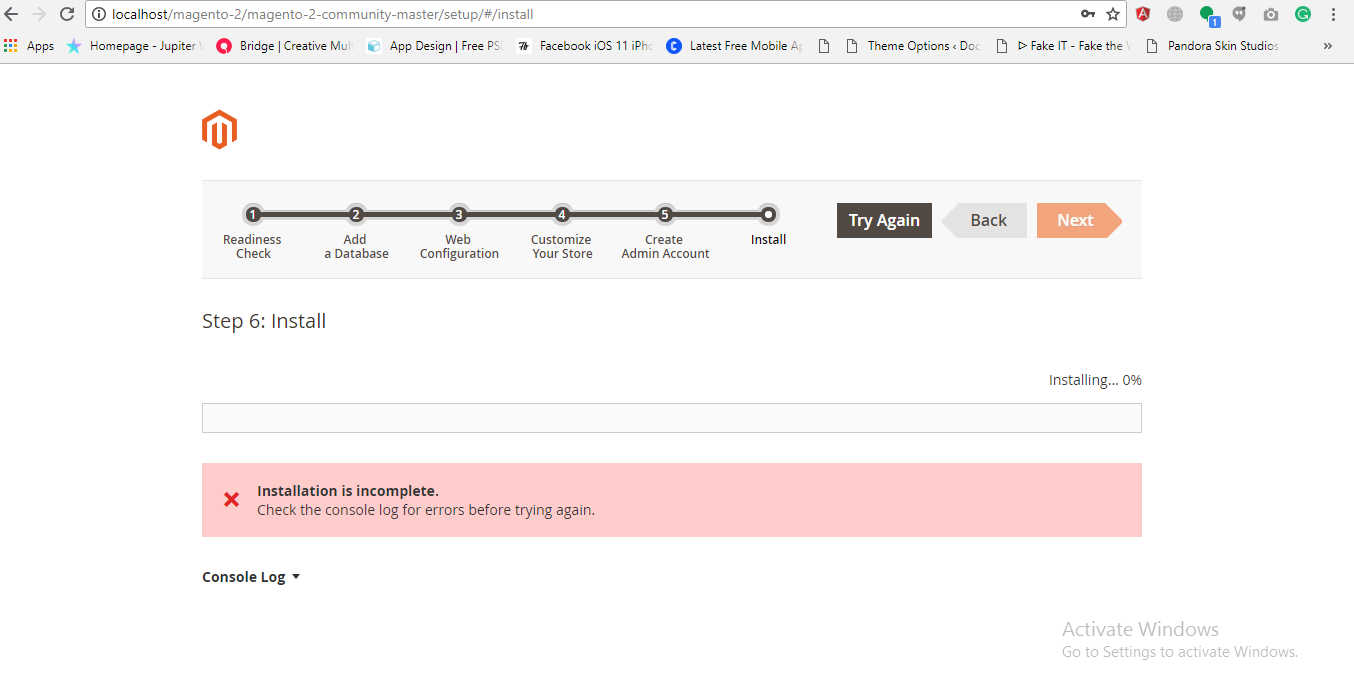Open the saved passwords key icon
This screenshot has height=674, width=1354.
point(1087,14)
